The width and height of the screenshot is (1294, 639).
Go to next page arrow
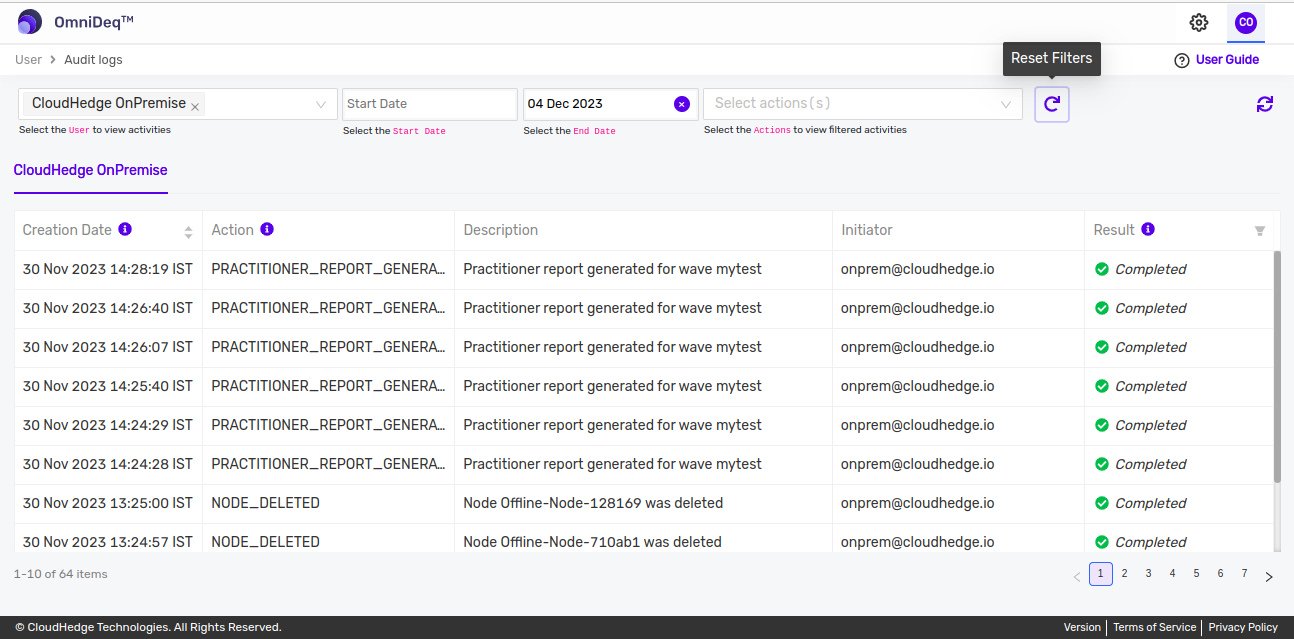point(1269,576)
